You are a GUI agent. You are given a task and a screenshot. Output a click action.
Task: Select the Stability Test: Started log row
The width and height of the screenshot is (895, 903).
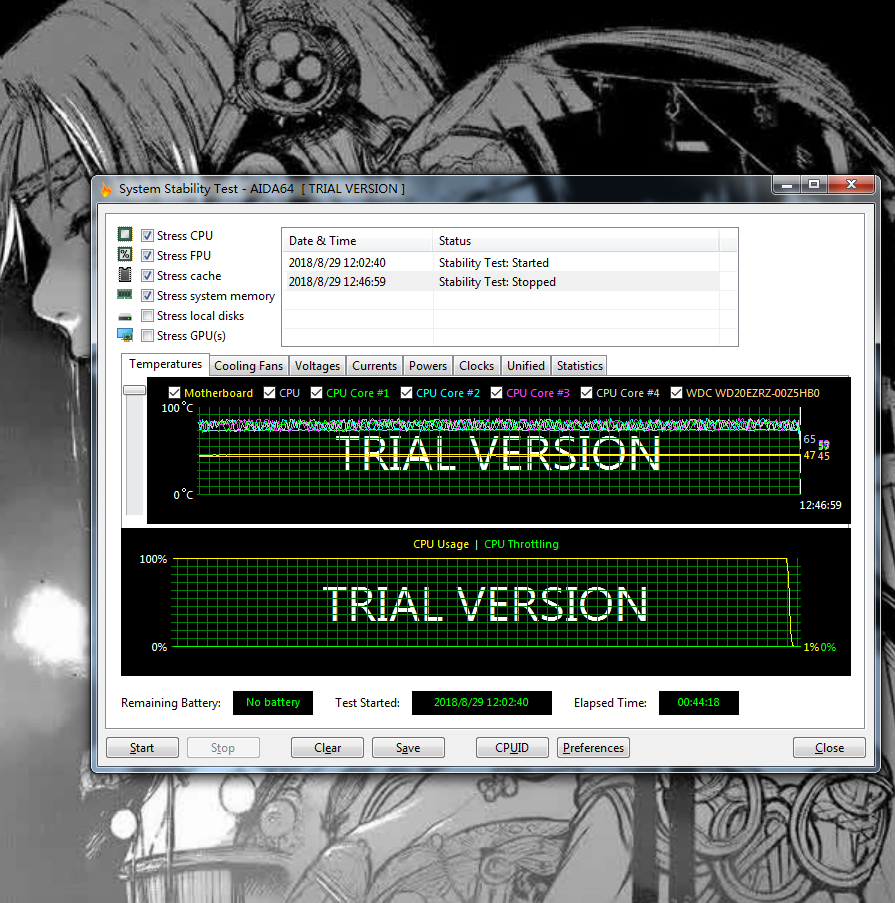pyautogui.click(x=500, y=263)
